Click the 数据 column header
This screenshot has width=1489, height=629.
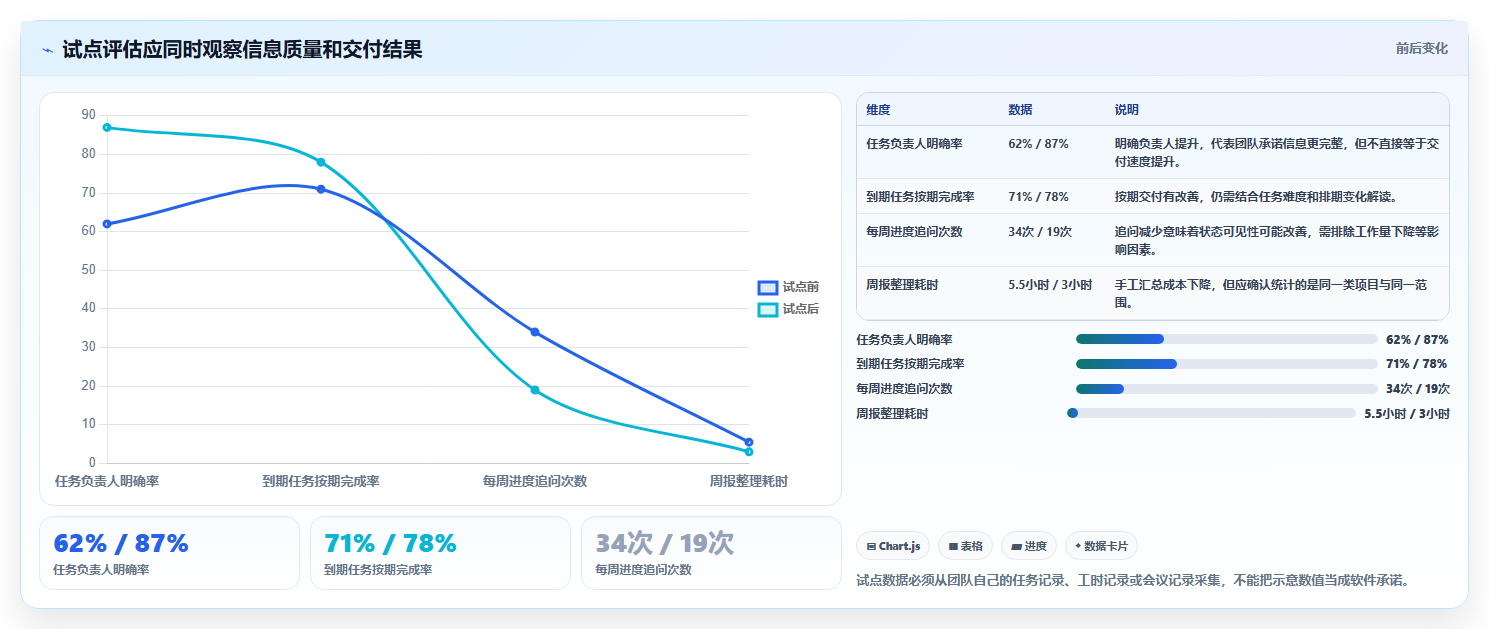pos(1020,110)
